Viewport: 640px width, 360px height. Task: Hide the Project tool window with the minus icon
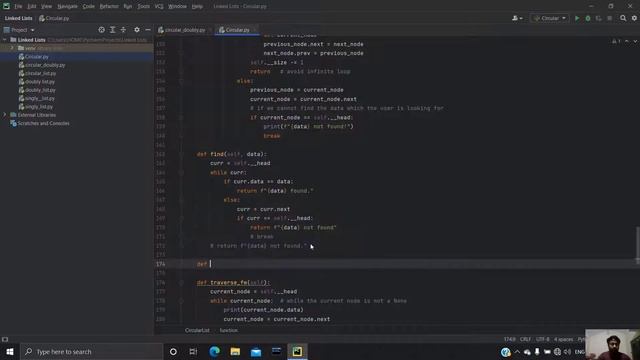point(148,30)
